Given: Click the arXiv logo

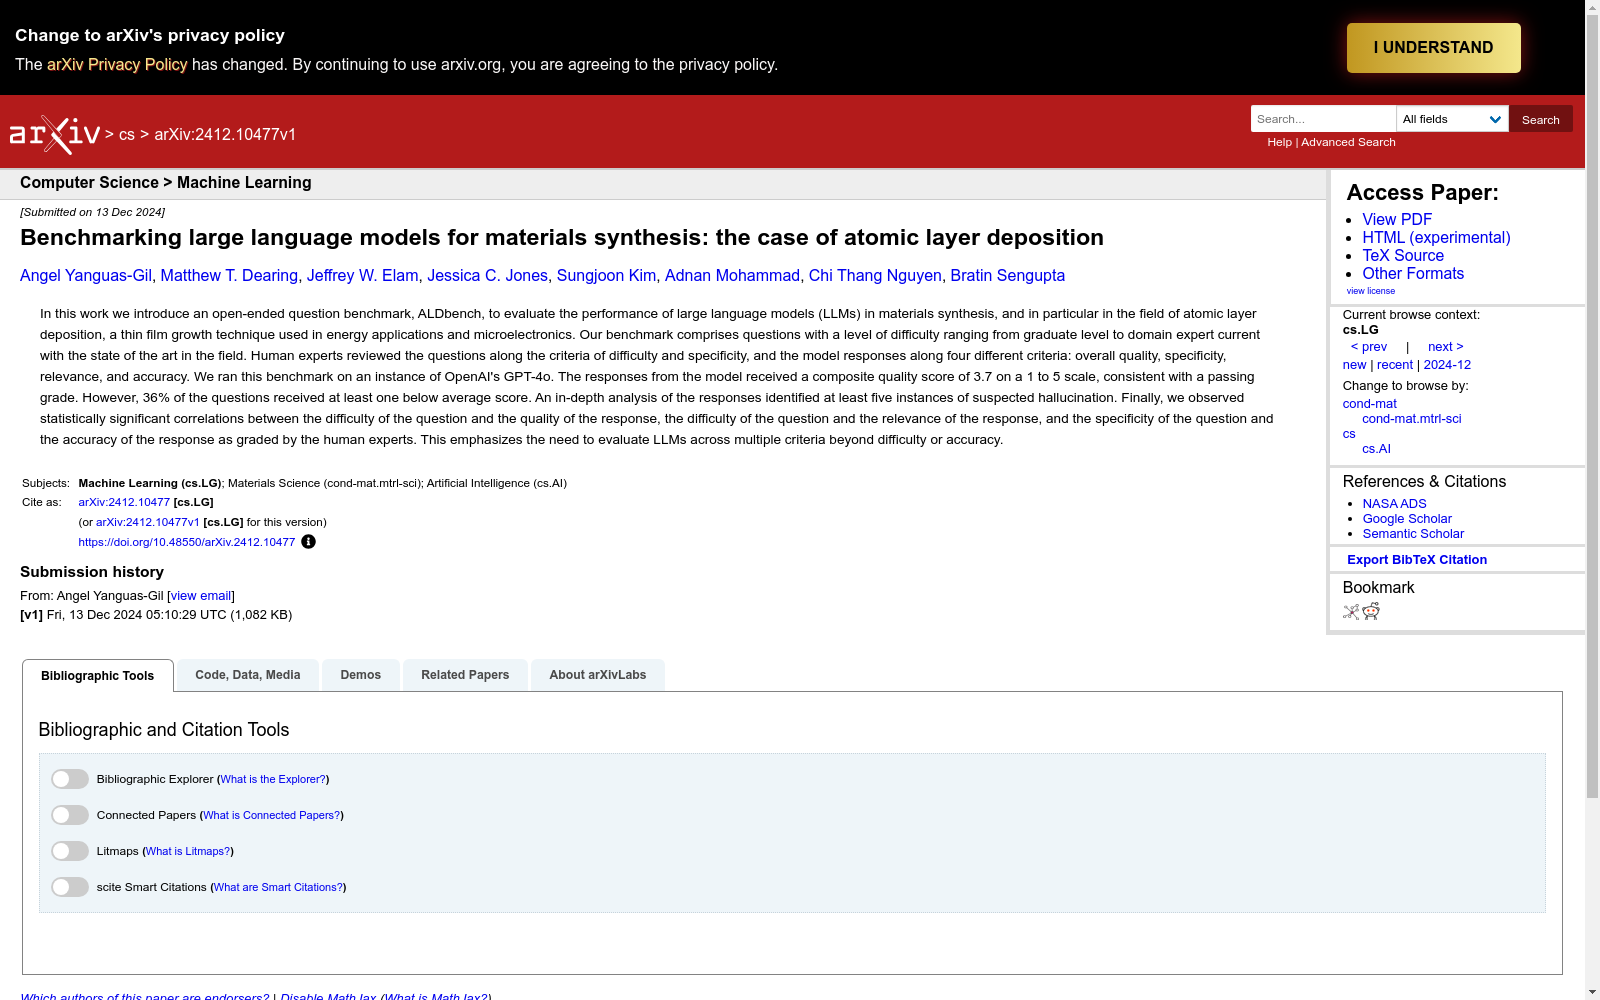Looking at the screenshot, I should pyautogui.click(x=55, y=135).
